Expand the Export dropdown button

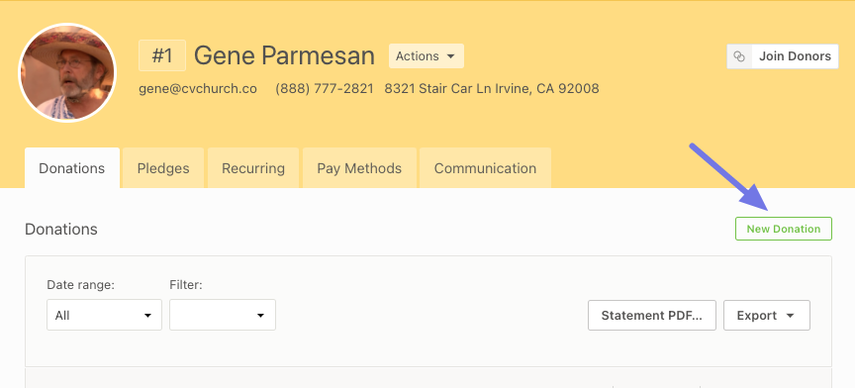tap(767, 316)
